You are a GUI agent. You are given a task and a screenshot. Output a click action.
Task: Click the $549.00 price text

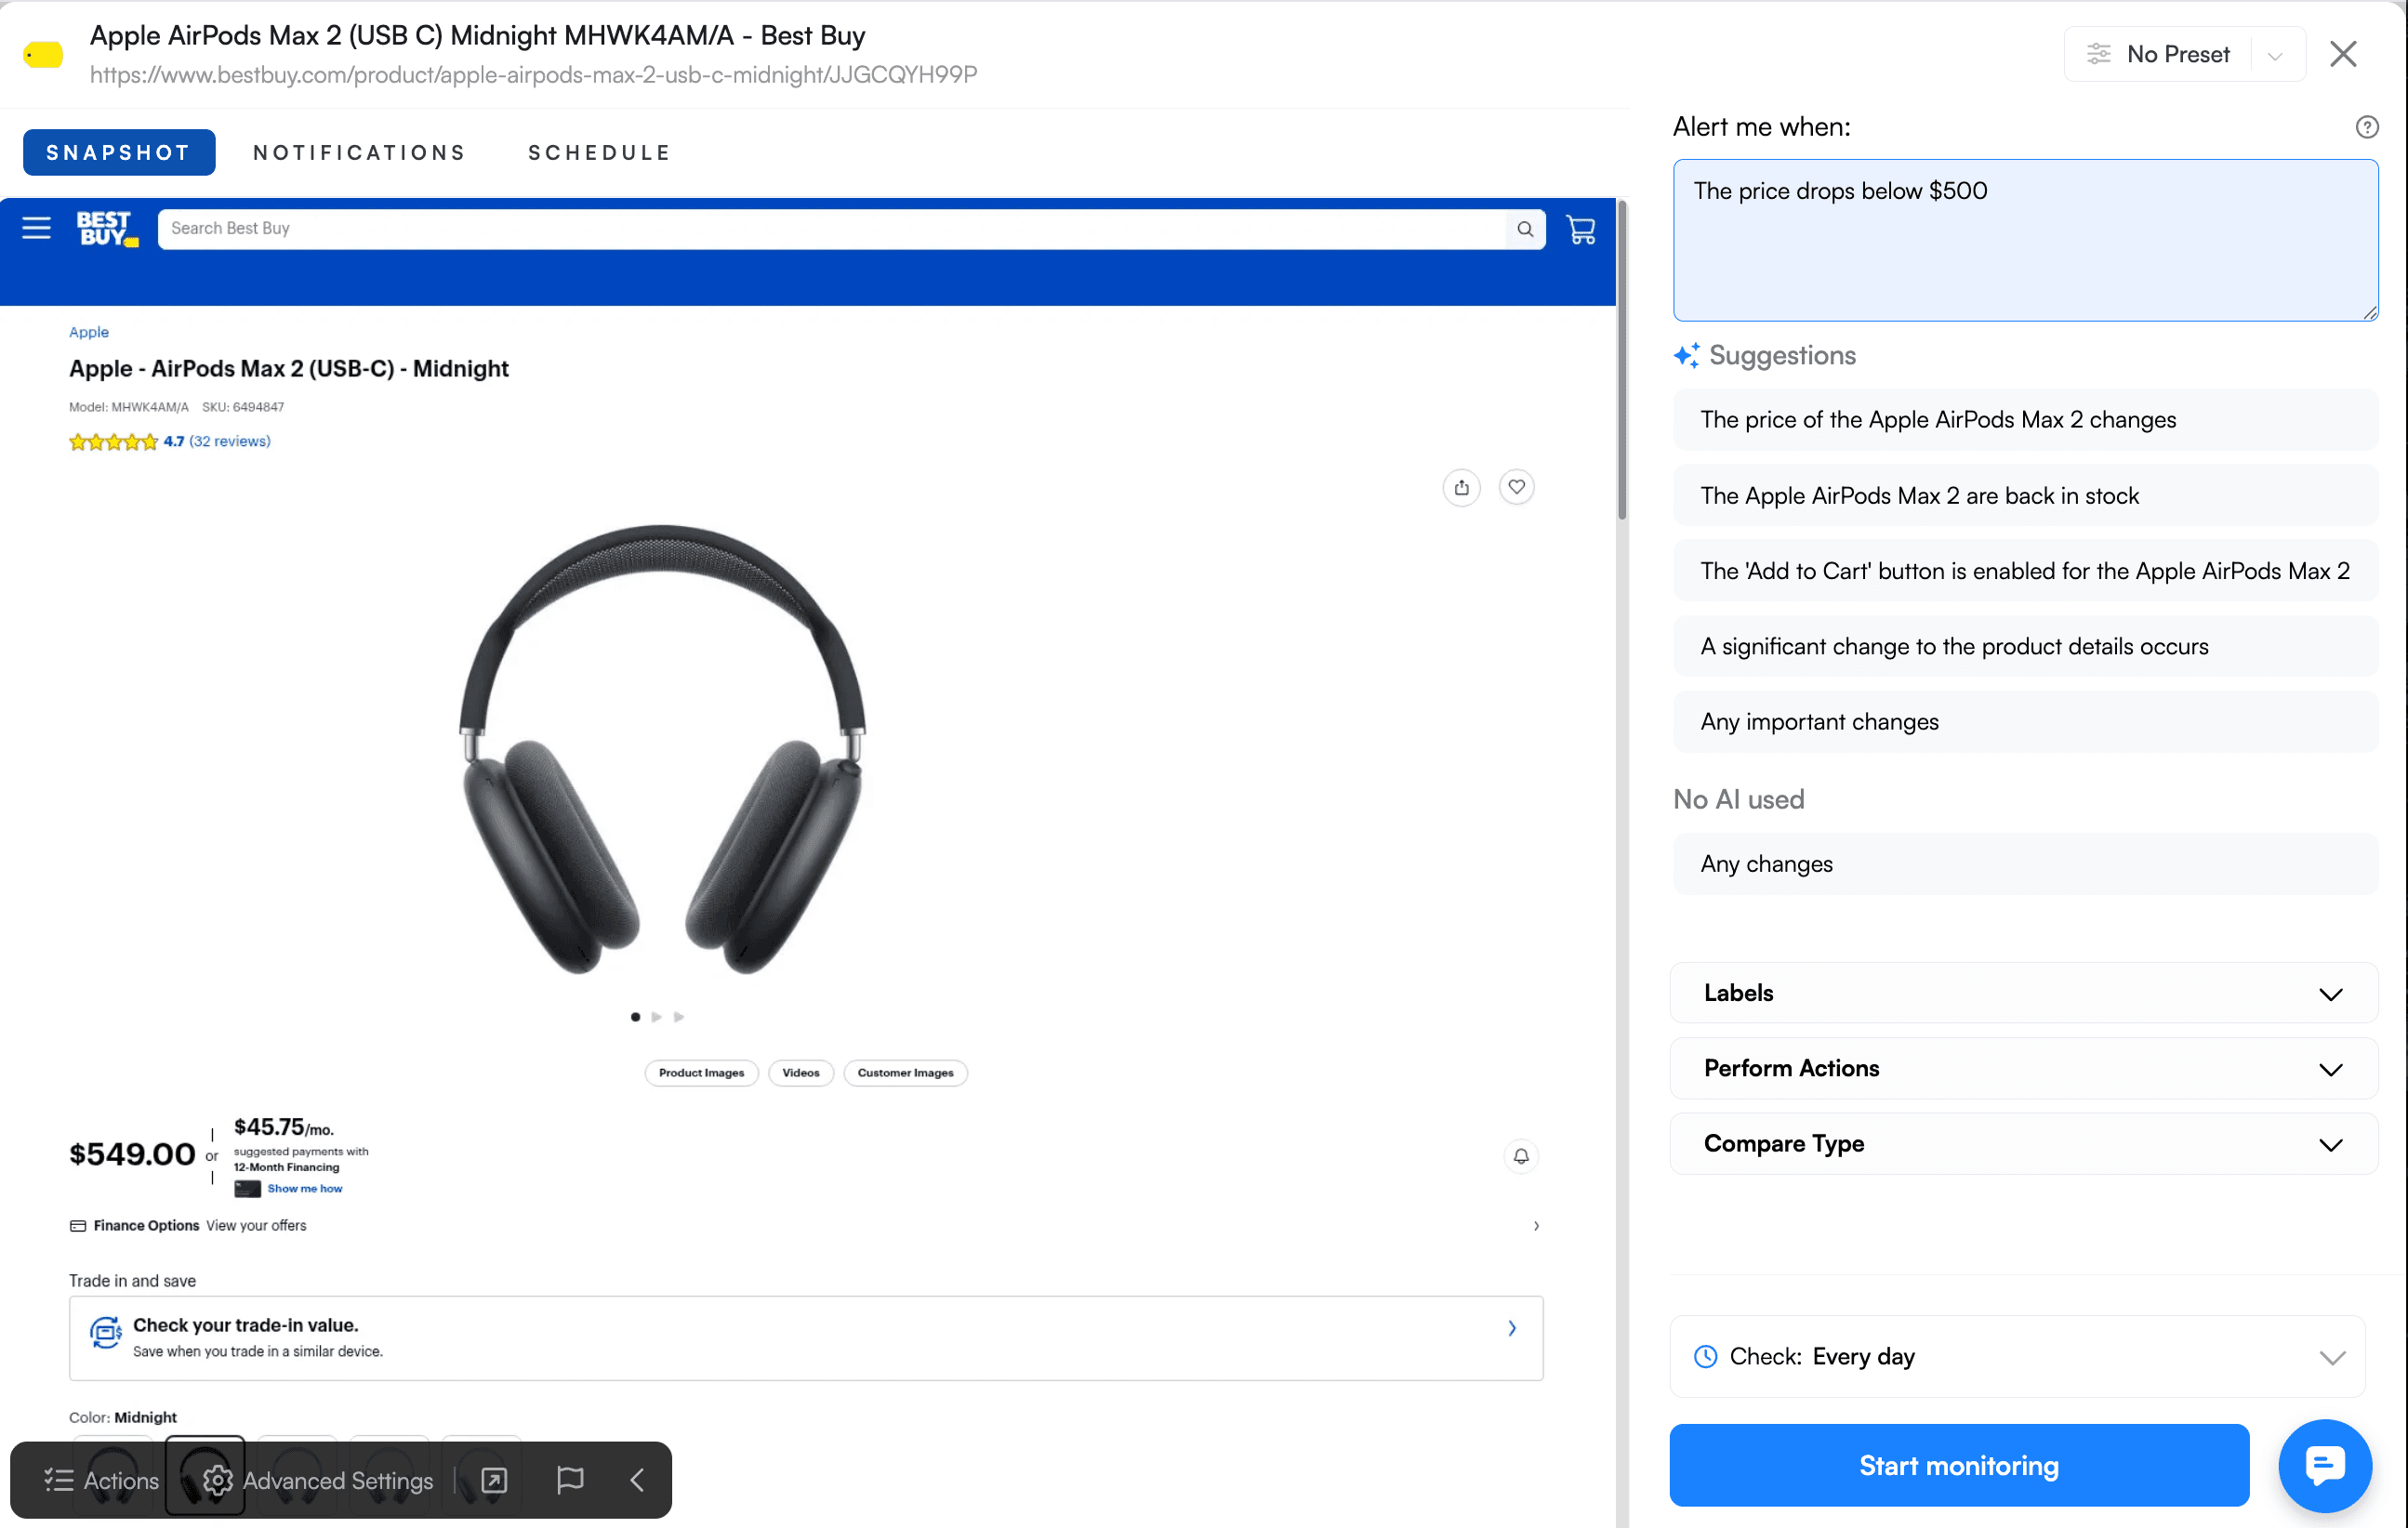(132, 1154)
